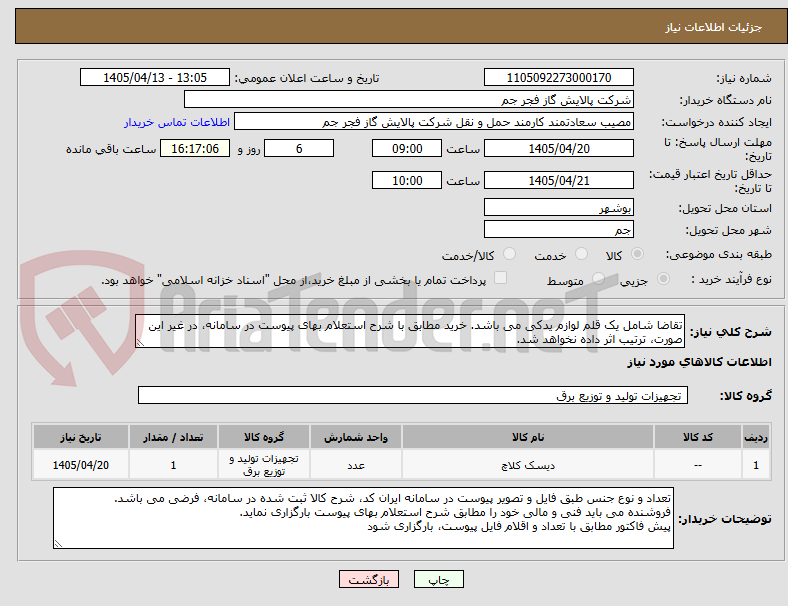Toggle اسناد خزانه اسلامی payment checkbox
The height and width of the screenshot is (606, 788).
coord(501,278)
